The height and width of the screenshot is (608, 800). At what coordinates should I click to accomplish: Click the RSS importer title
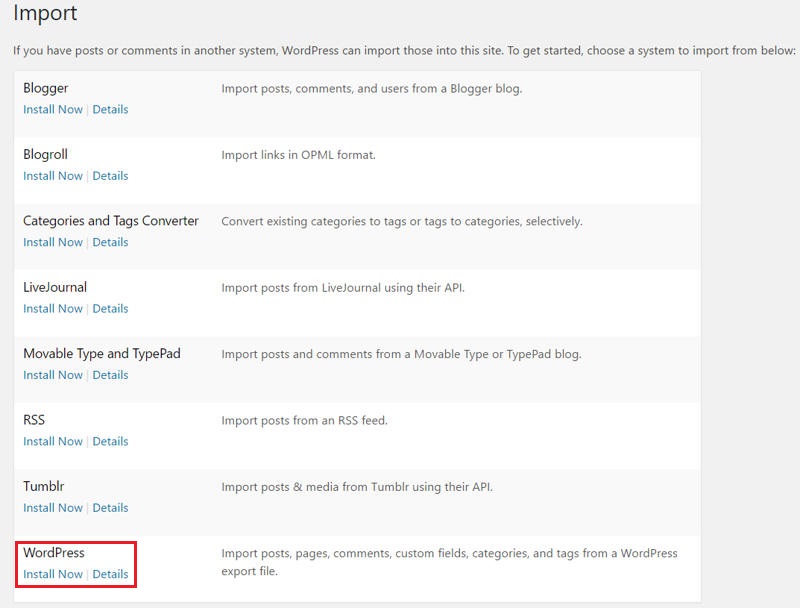pos(35,419)
